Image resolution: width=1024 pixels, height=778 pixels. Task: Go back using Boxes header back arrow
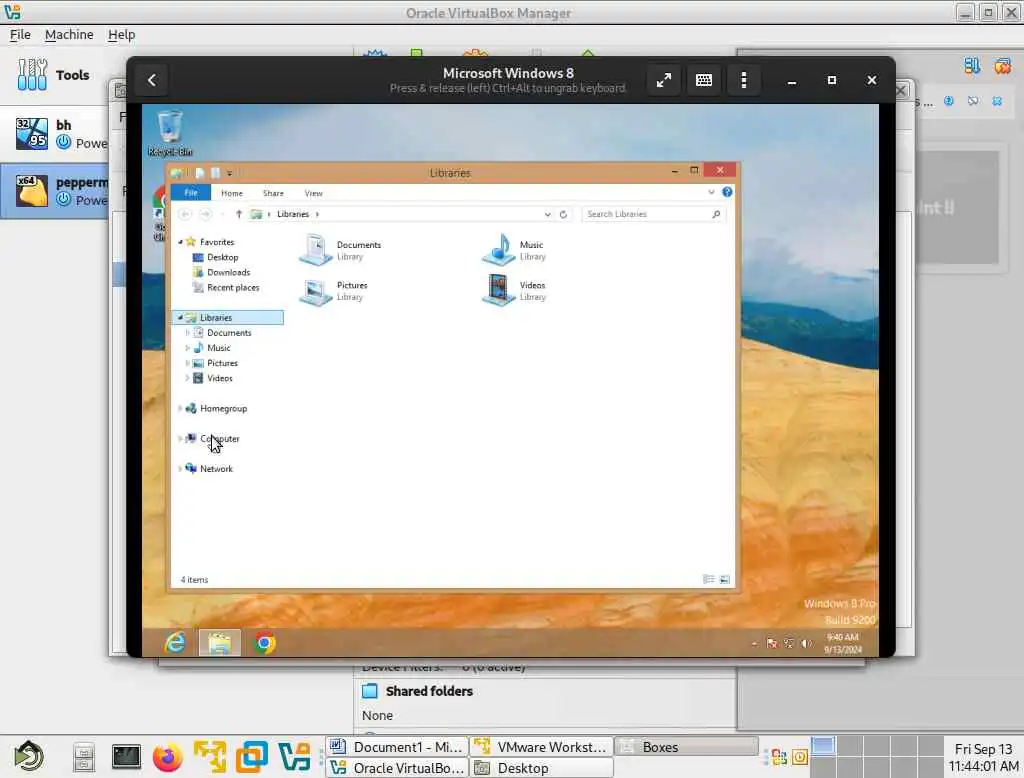click(x=152, y=80)
